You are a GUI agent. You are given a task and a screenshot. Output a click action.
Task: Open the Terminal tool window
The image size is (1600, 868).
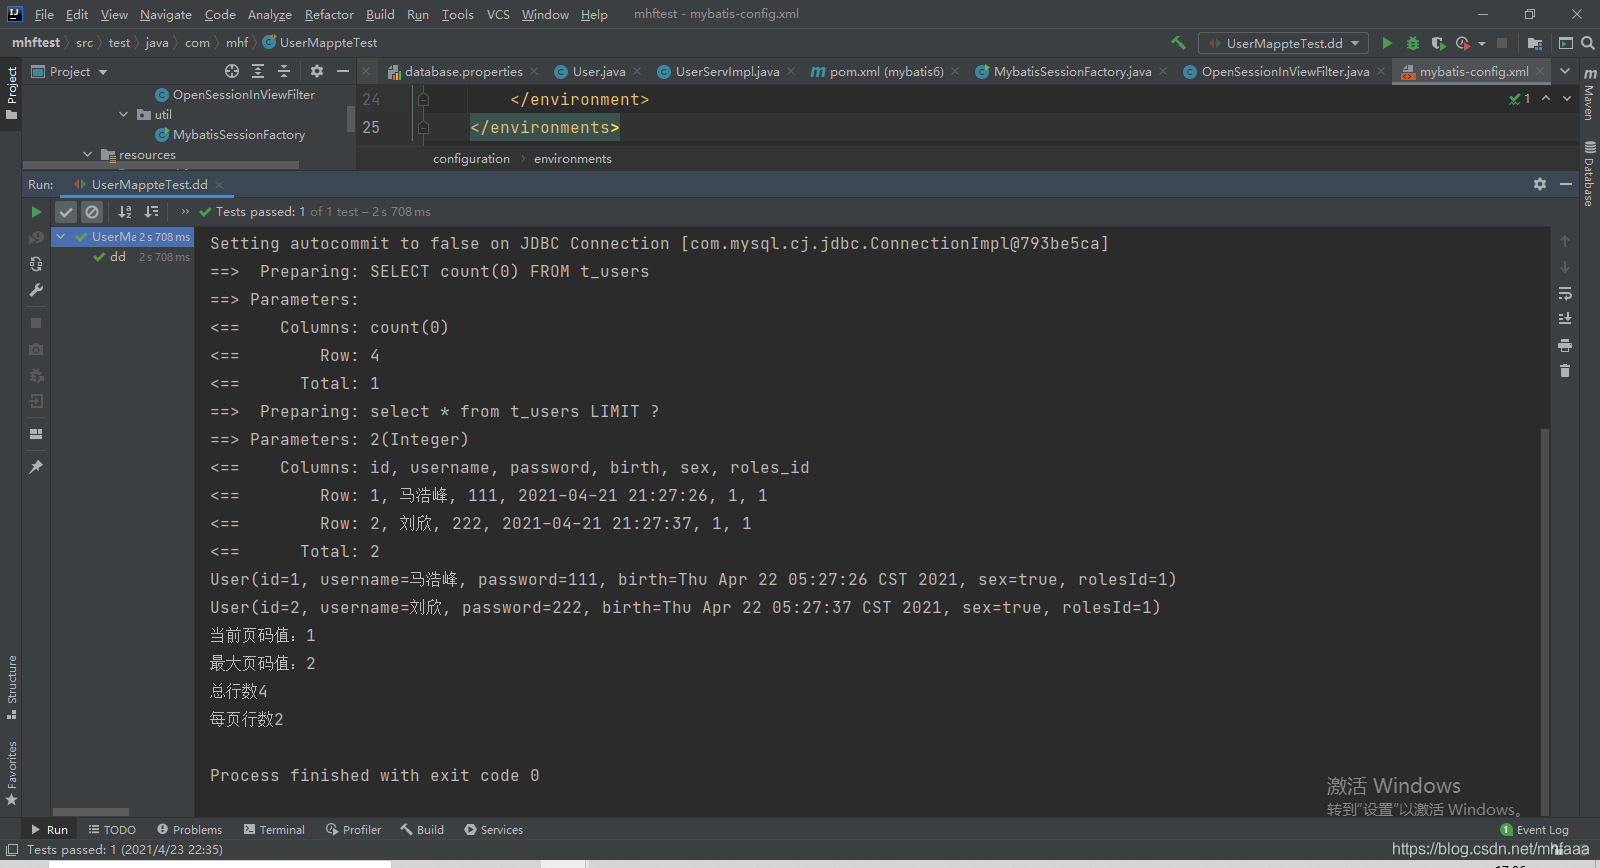coord(274,830)
